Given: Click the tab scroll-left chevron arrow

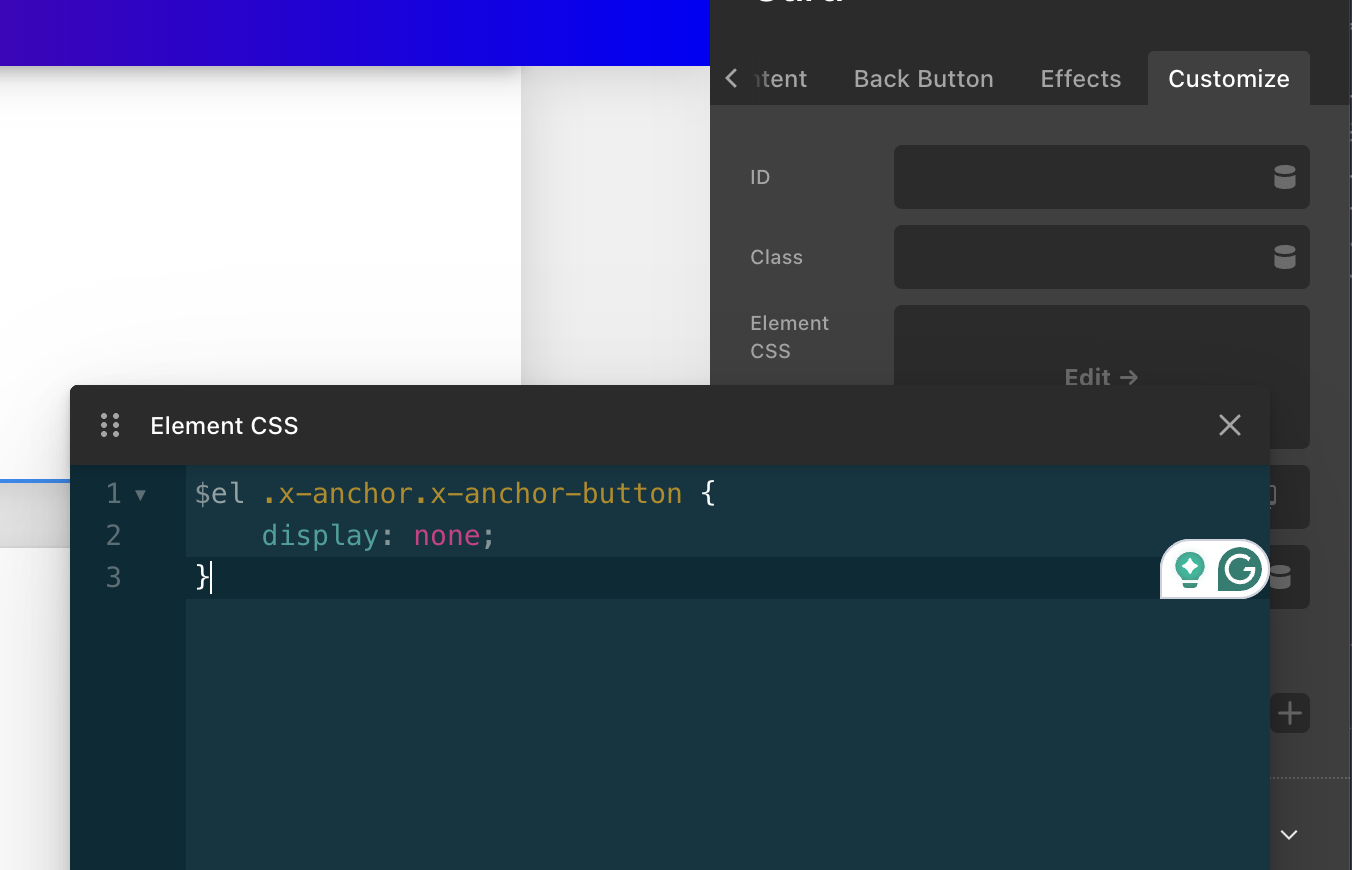Looking at the screenshot, I should click(x=732, y=78).
